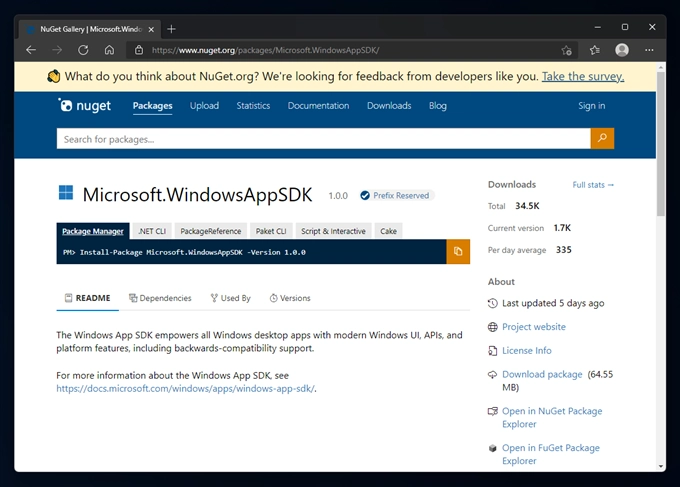Screen dimensions: 680x487
Task: Click the orange search magnifier button
Action: (602, 138)
